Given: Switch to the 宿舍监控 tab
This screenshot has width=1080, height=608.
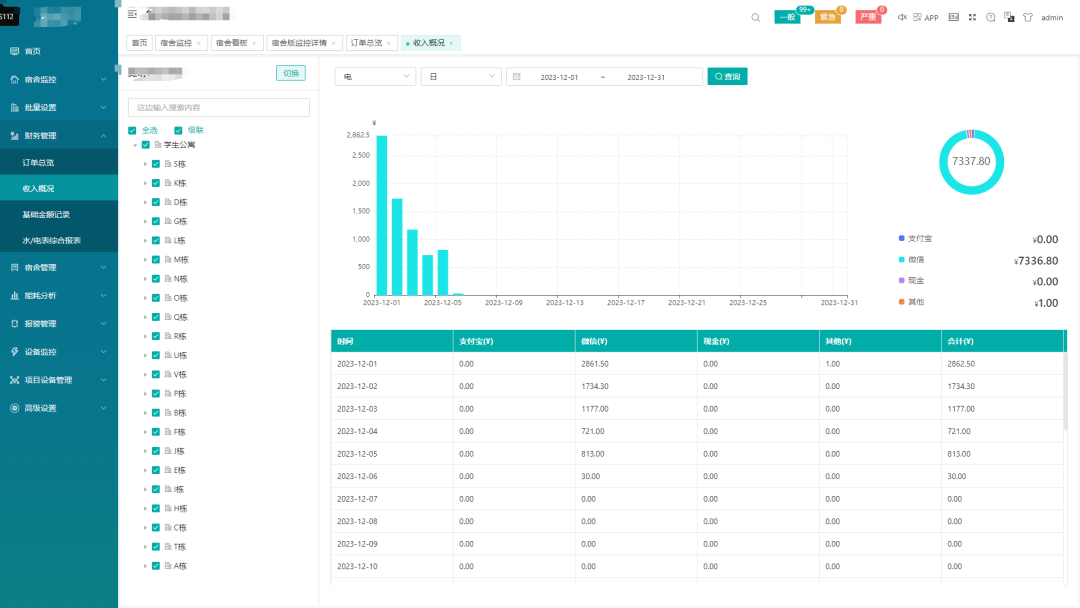Looking at the screenshot, I should click(x=181, y=43).
